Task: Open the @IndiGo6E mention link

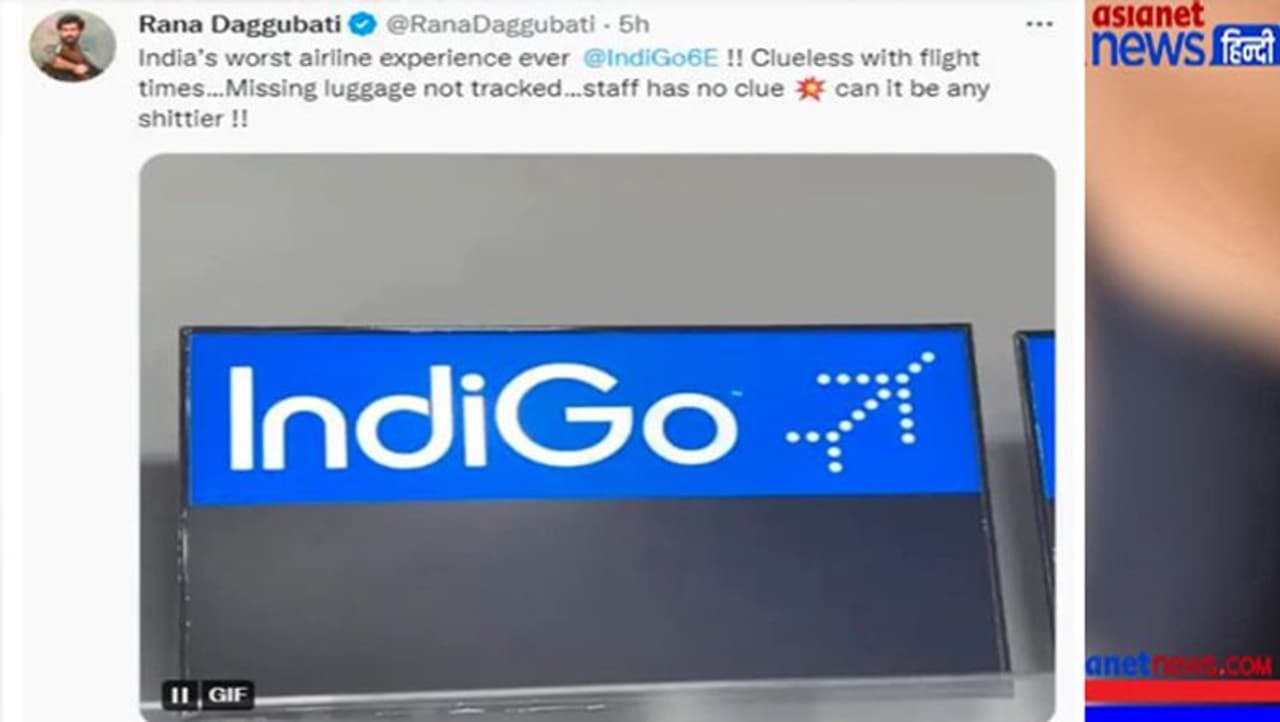Action: pyautogui.click(x=651, y=57)
